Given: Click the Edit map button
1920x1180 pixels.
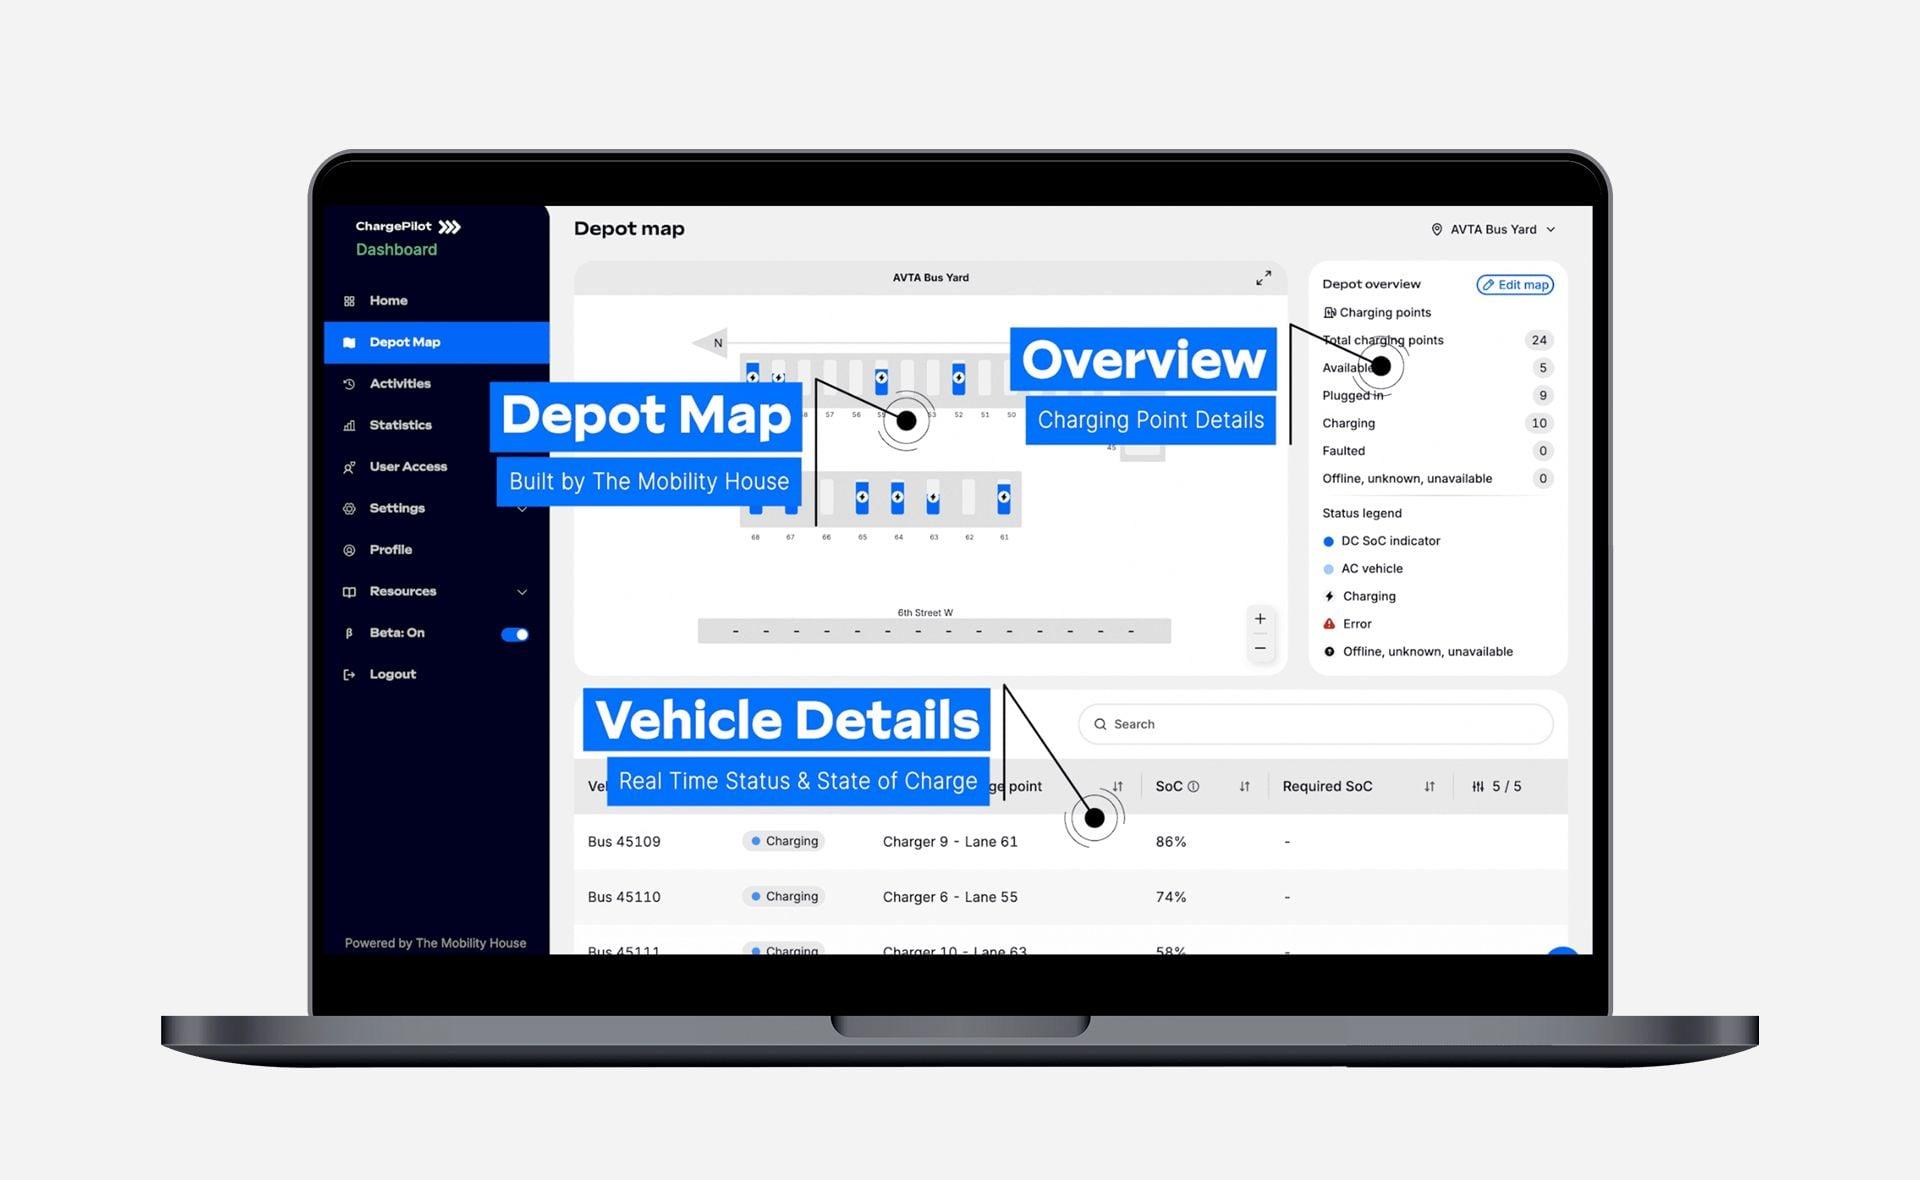Looking at the screenshot, I should (1515, 285).
